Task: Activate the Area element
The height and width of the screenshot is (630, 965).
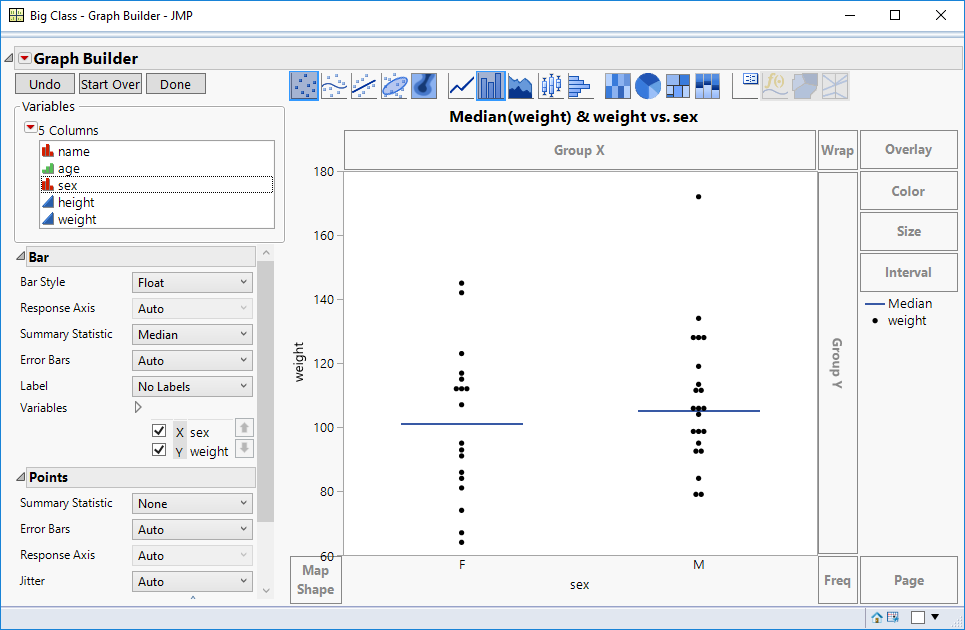Action: click(520, 85)
